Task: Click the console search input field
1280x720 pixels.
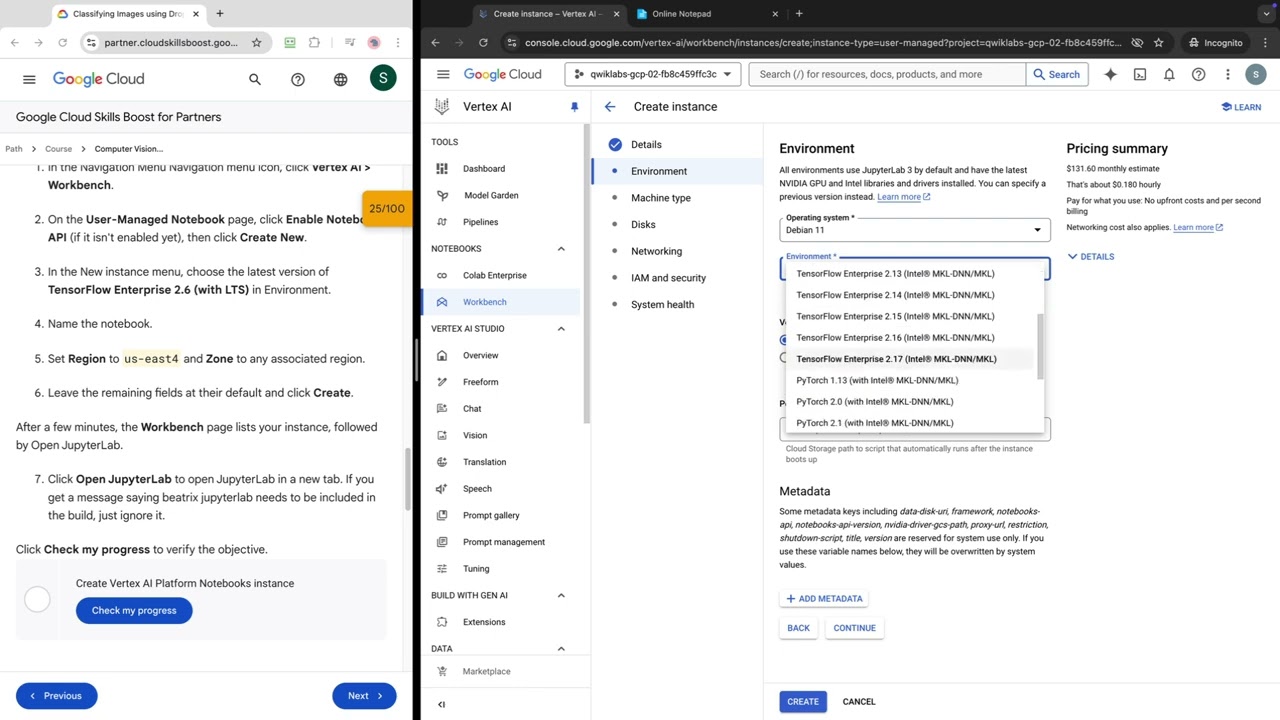Action: point(888,74)
